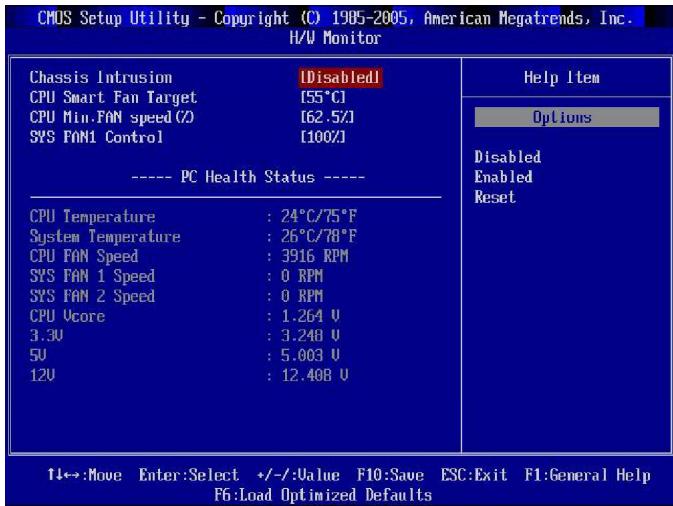The width and height of the screenshot is (673, 506).
Task: Click the SYS FAN 1 Speed label
Action: pyautogui.click(x=92, y=276)
